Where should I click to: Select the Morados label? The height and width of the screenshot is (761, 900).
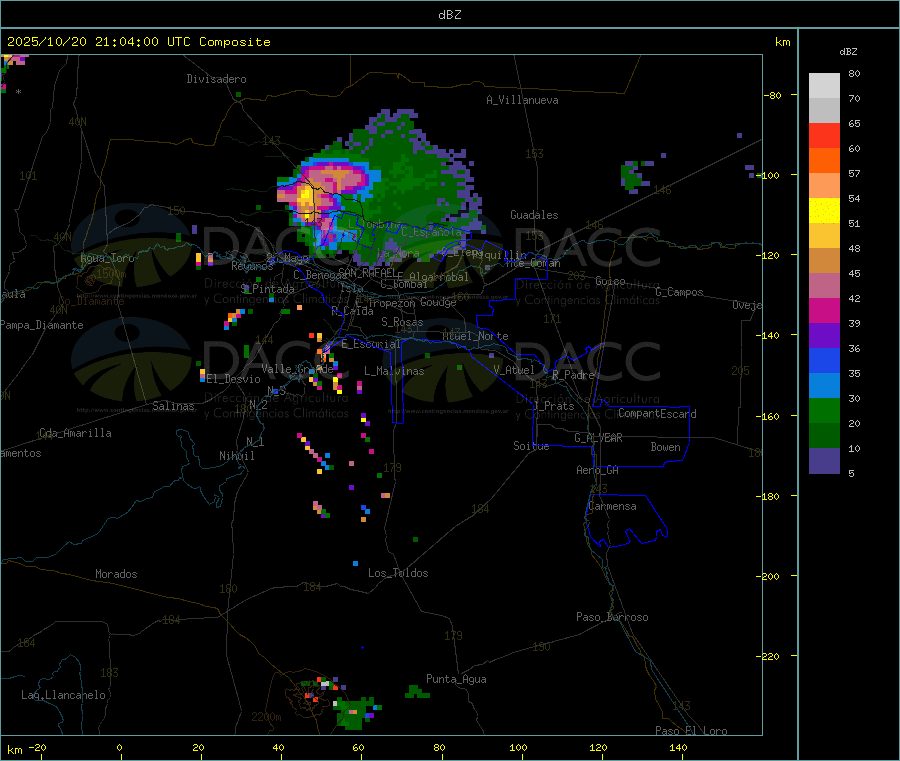[x=116, y=574]
